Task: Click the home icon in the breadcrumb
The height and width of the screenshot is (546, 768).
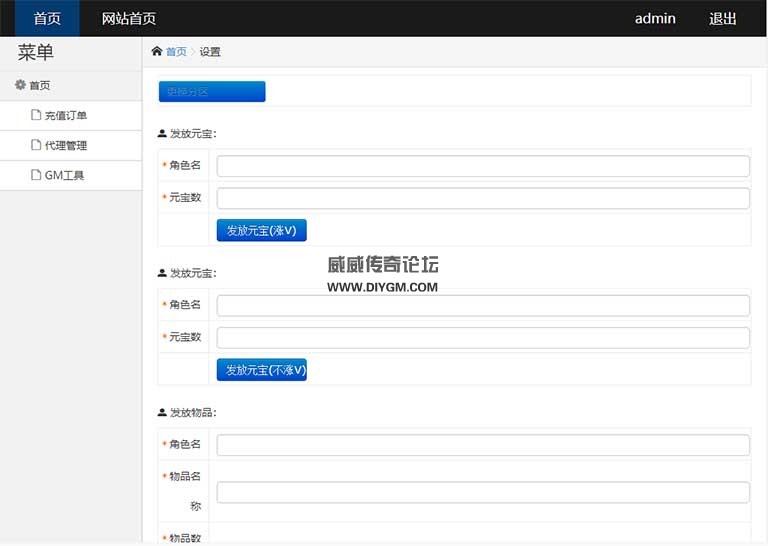Action: click(157, 51)
